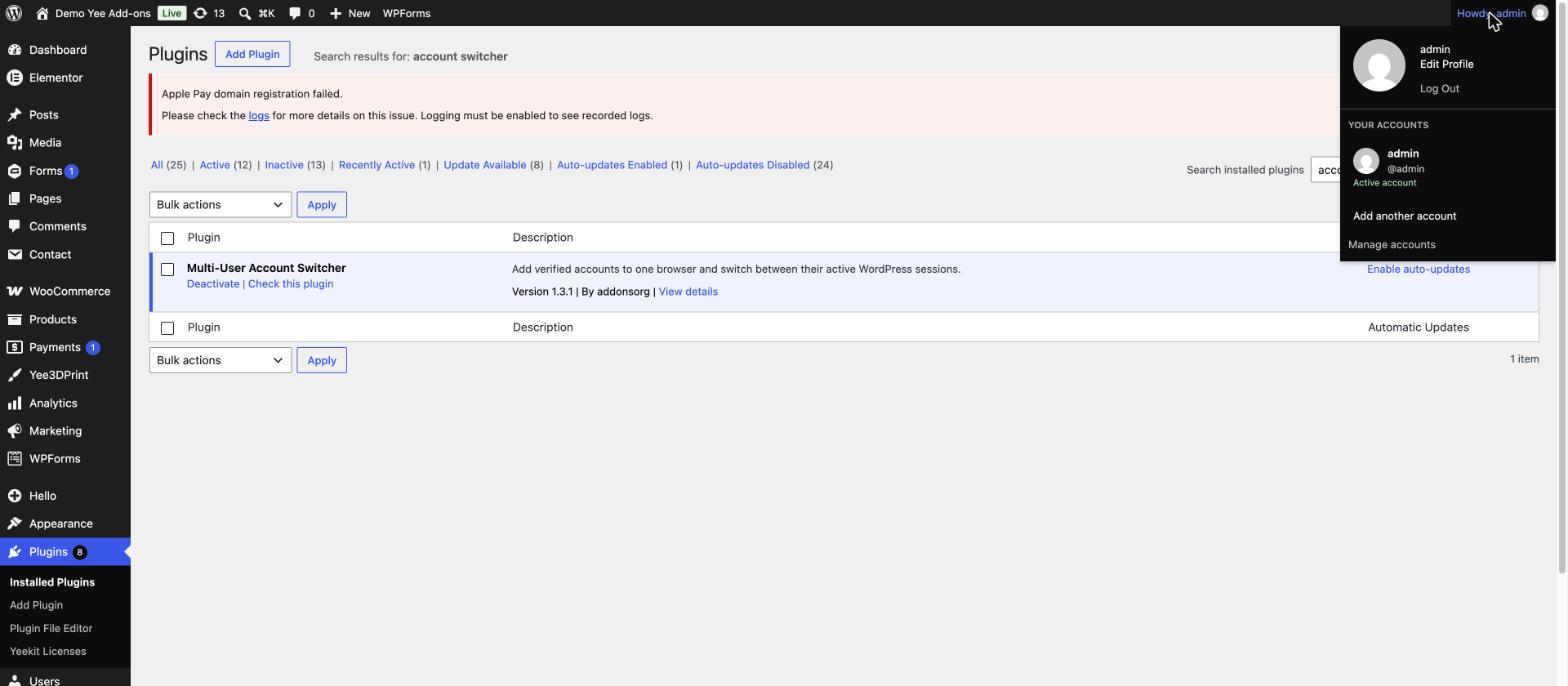Open the bottom Bulk actions dropdown
Image resolution: width=1568 pixels, height=686 pixels.
[220, 360]
